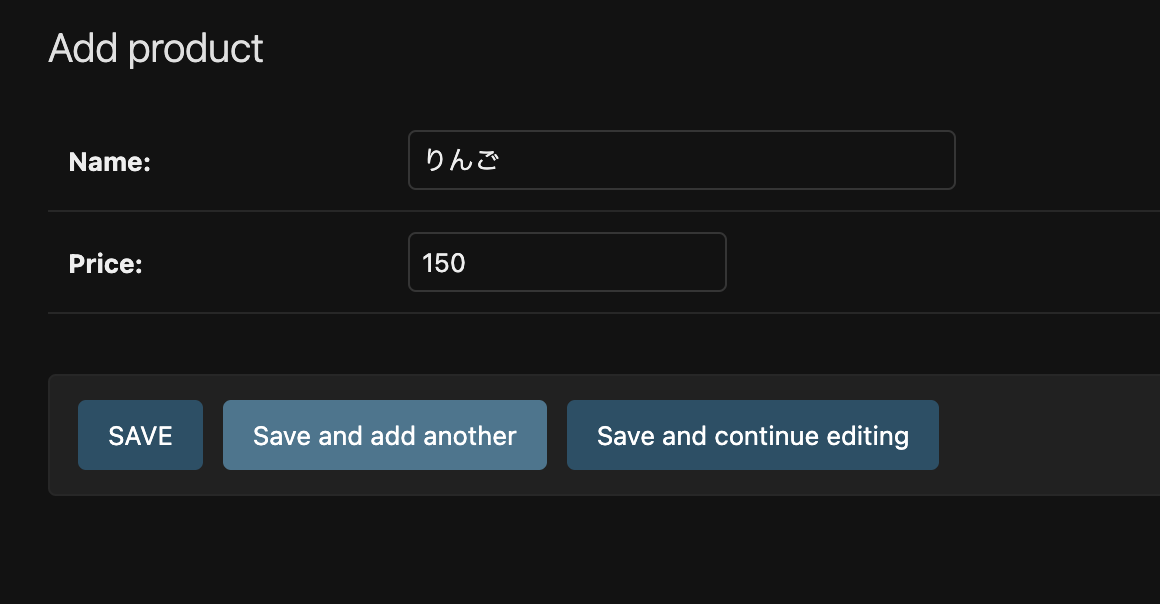Screen dimensions: 1160x604
Task: Select the text りんご in Name field
Action: 460,158
